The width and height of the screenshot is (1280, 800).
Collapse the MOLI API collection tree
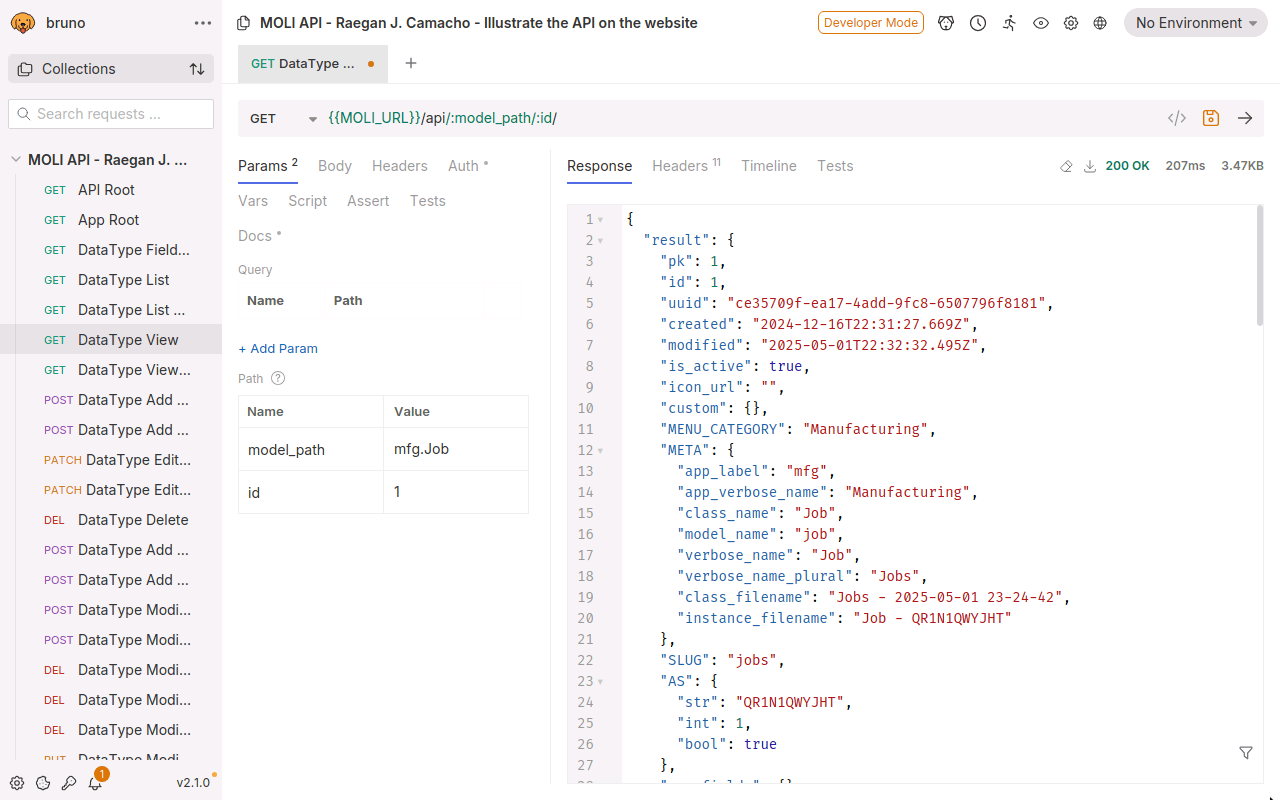(x=16, y=160)
